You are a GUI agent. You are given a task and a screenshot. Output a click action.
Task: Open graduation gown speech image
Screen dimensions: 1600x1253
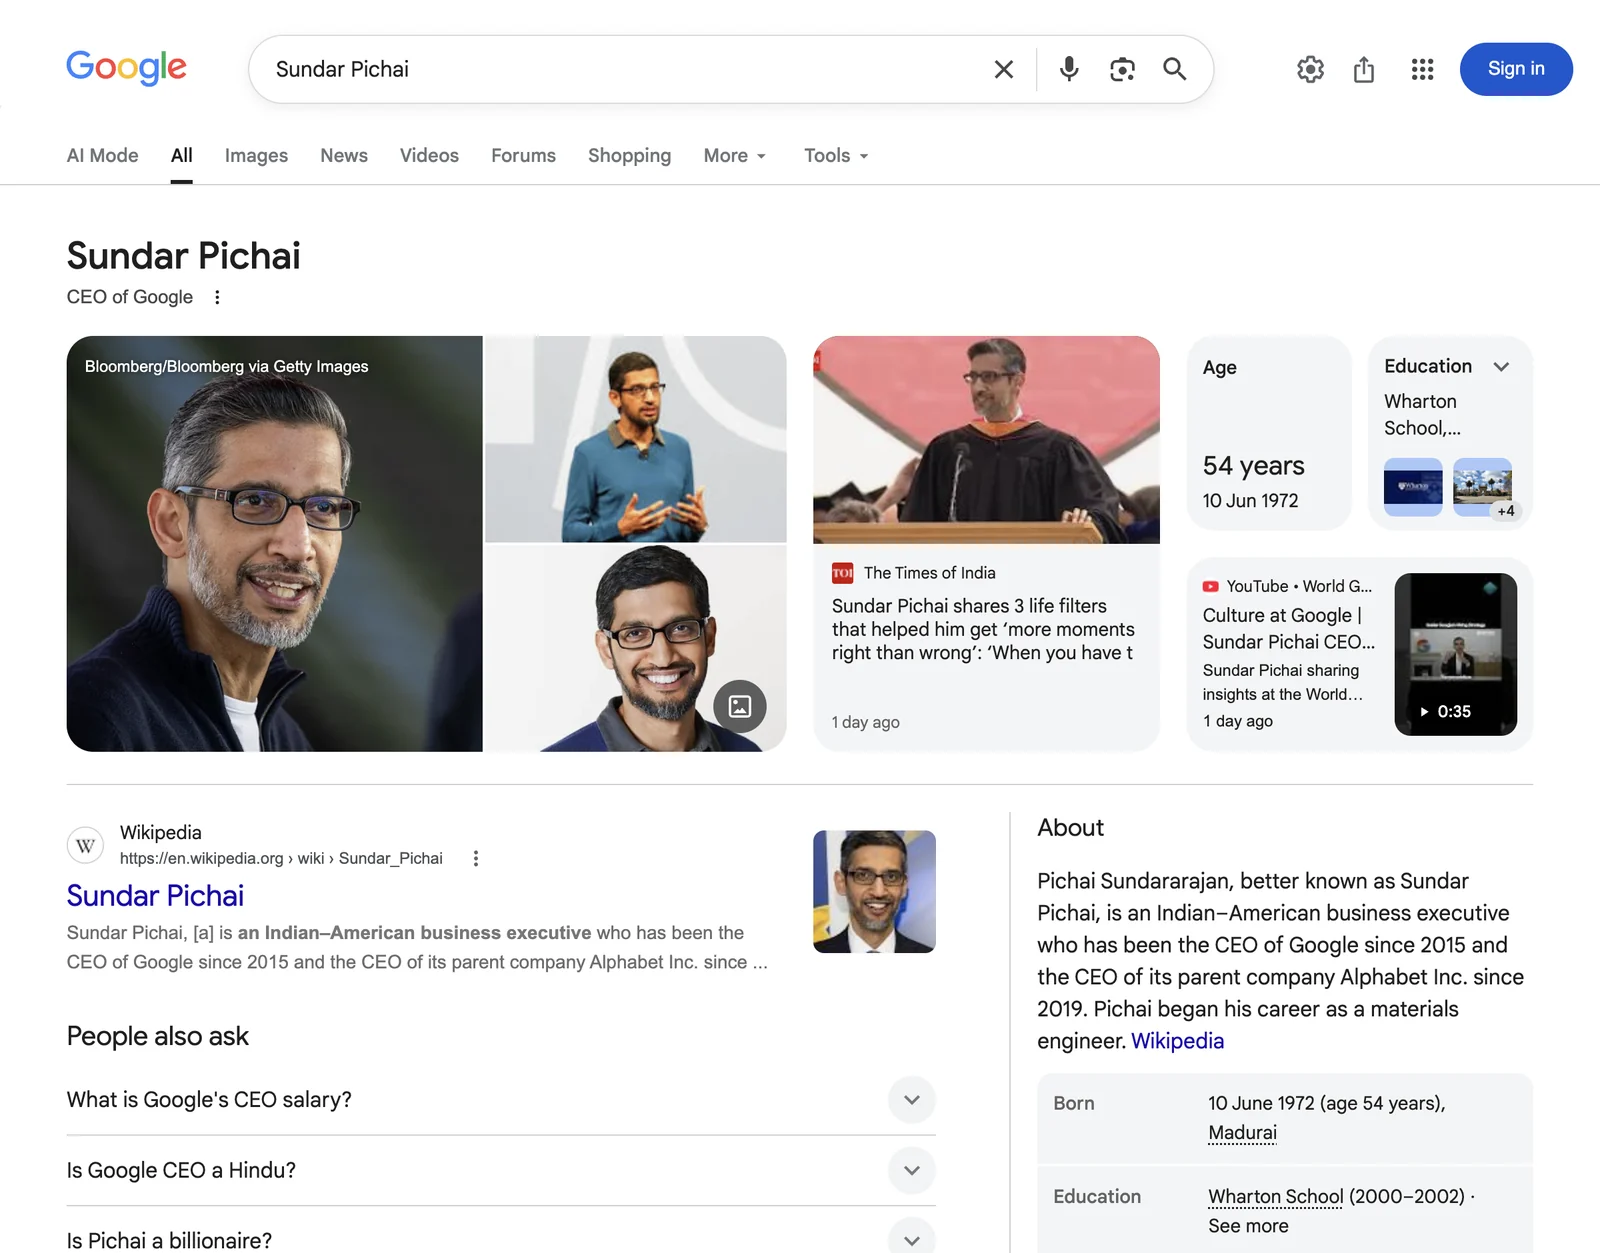986,440
